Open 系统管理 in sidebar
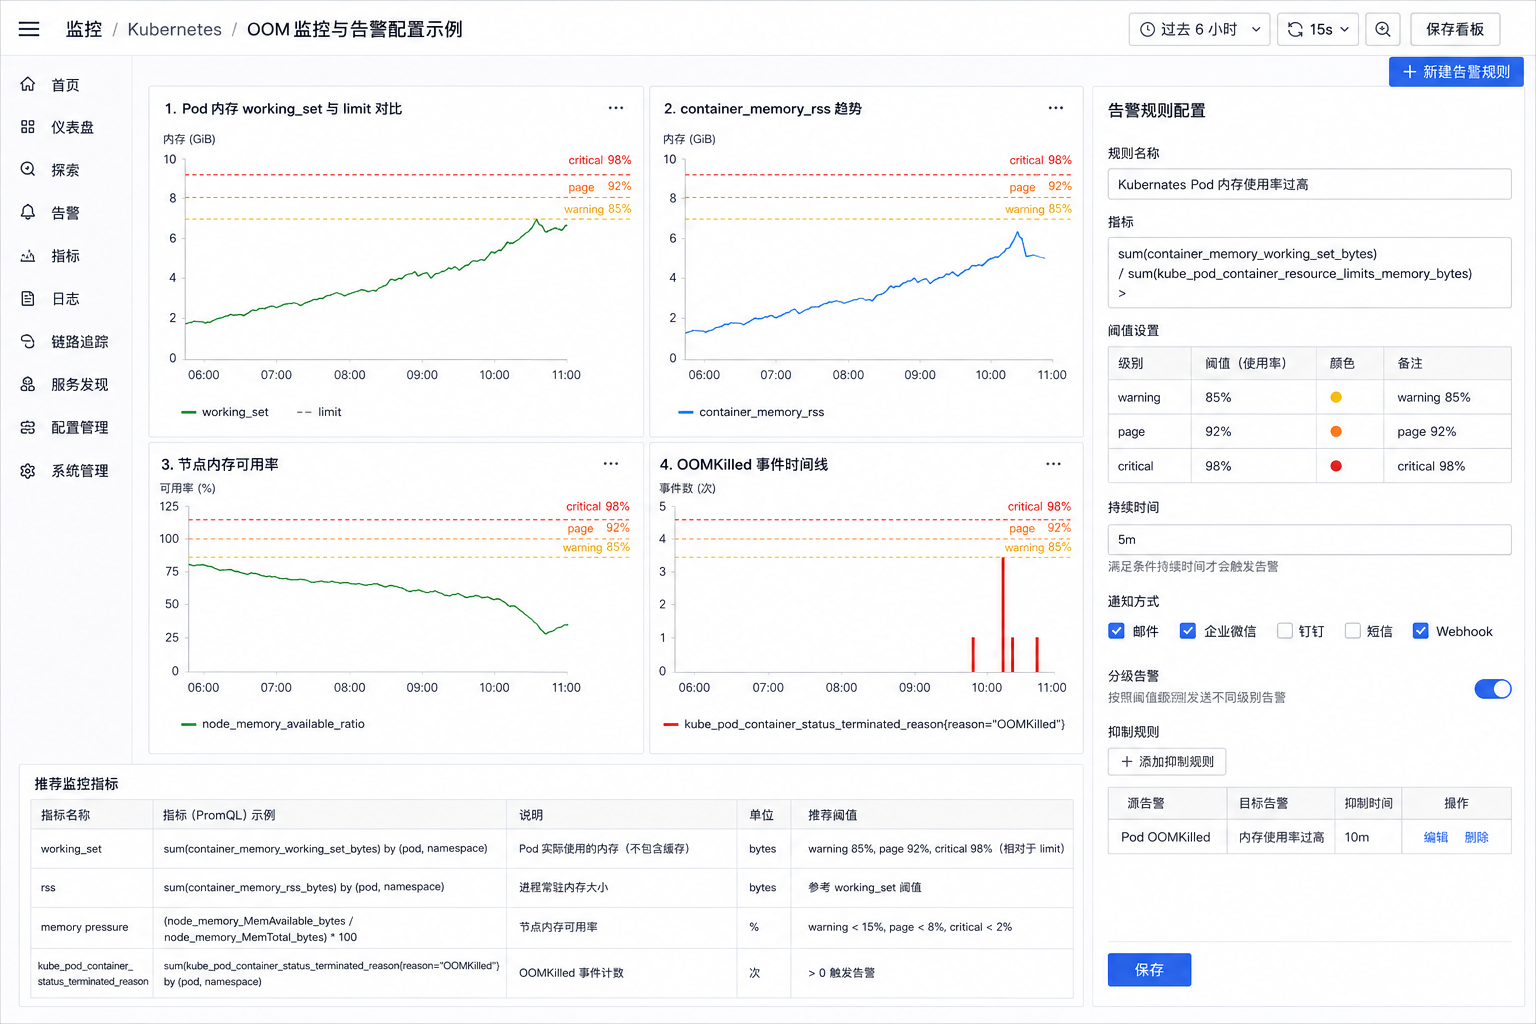The height and width of the screenshot is (1024, 1536). point(80,471)
